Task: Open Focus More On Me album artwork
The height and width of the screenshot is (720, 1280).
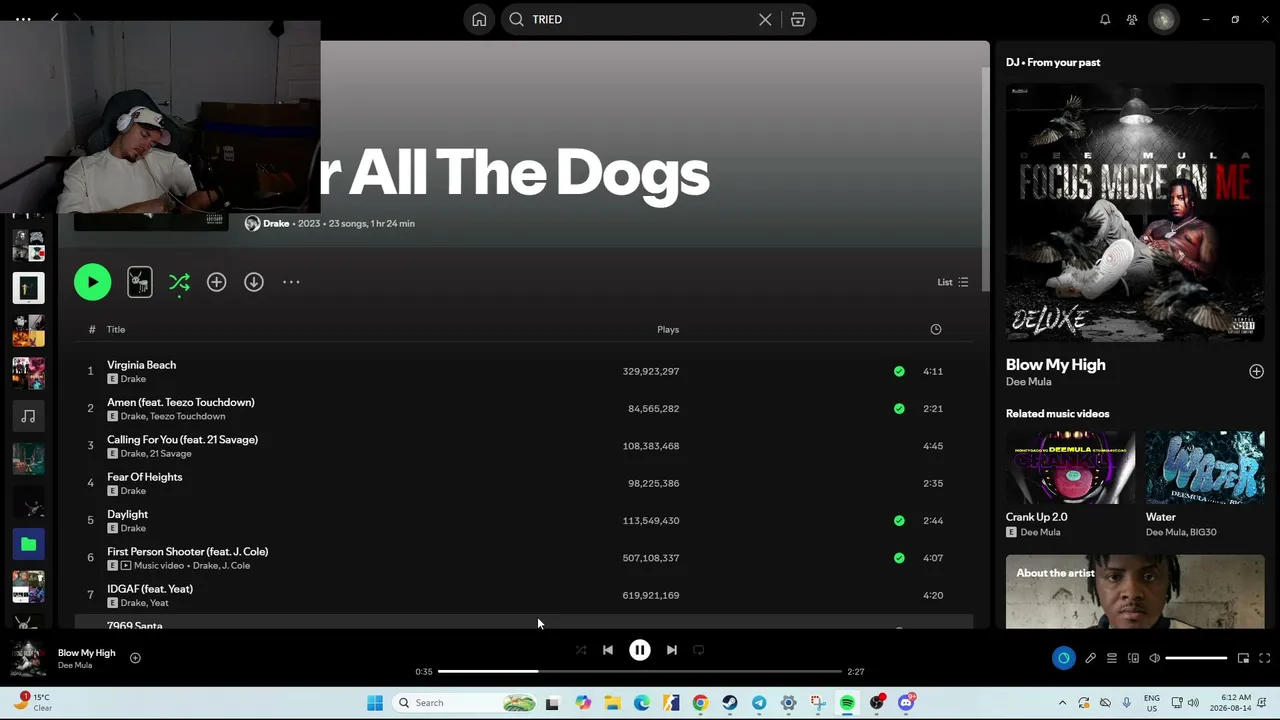Action: 1135,212
